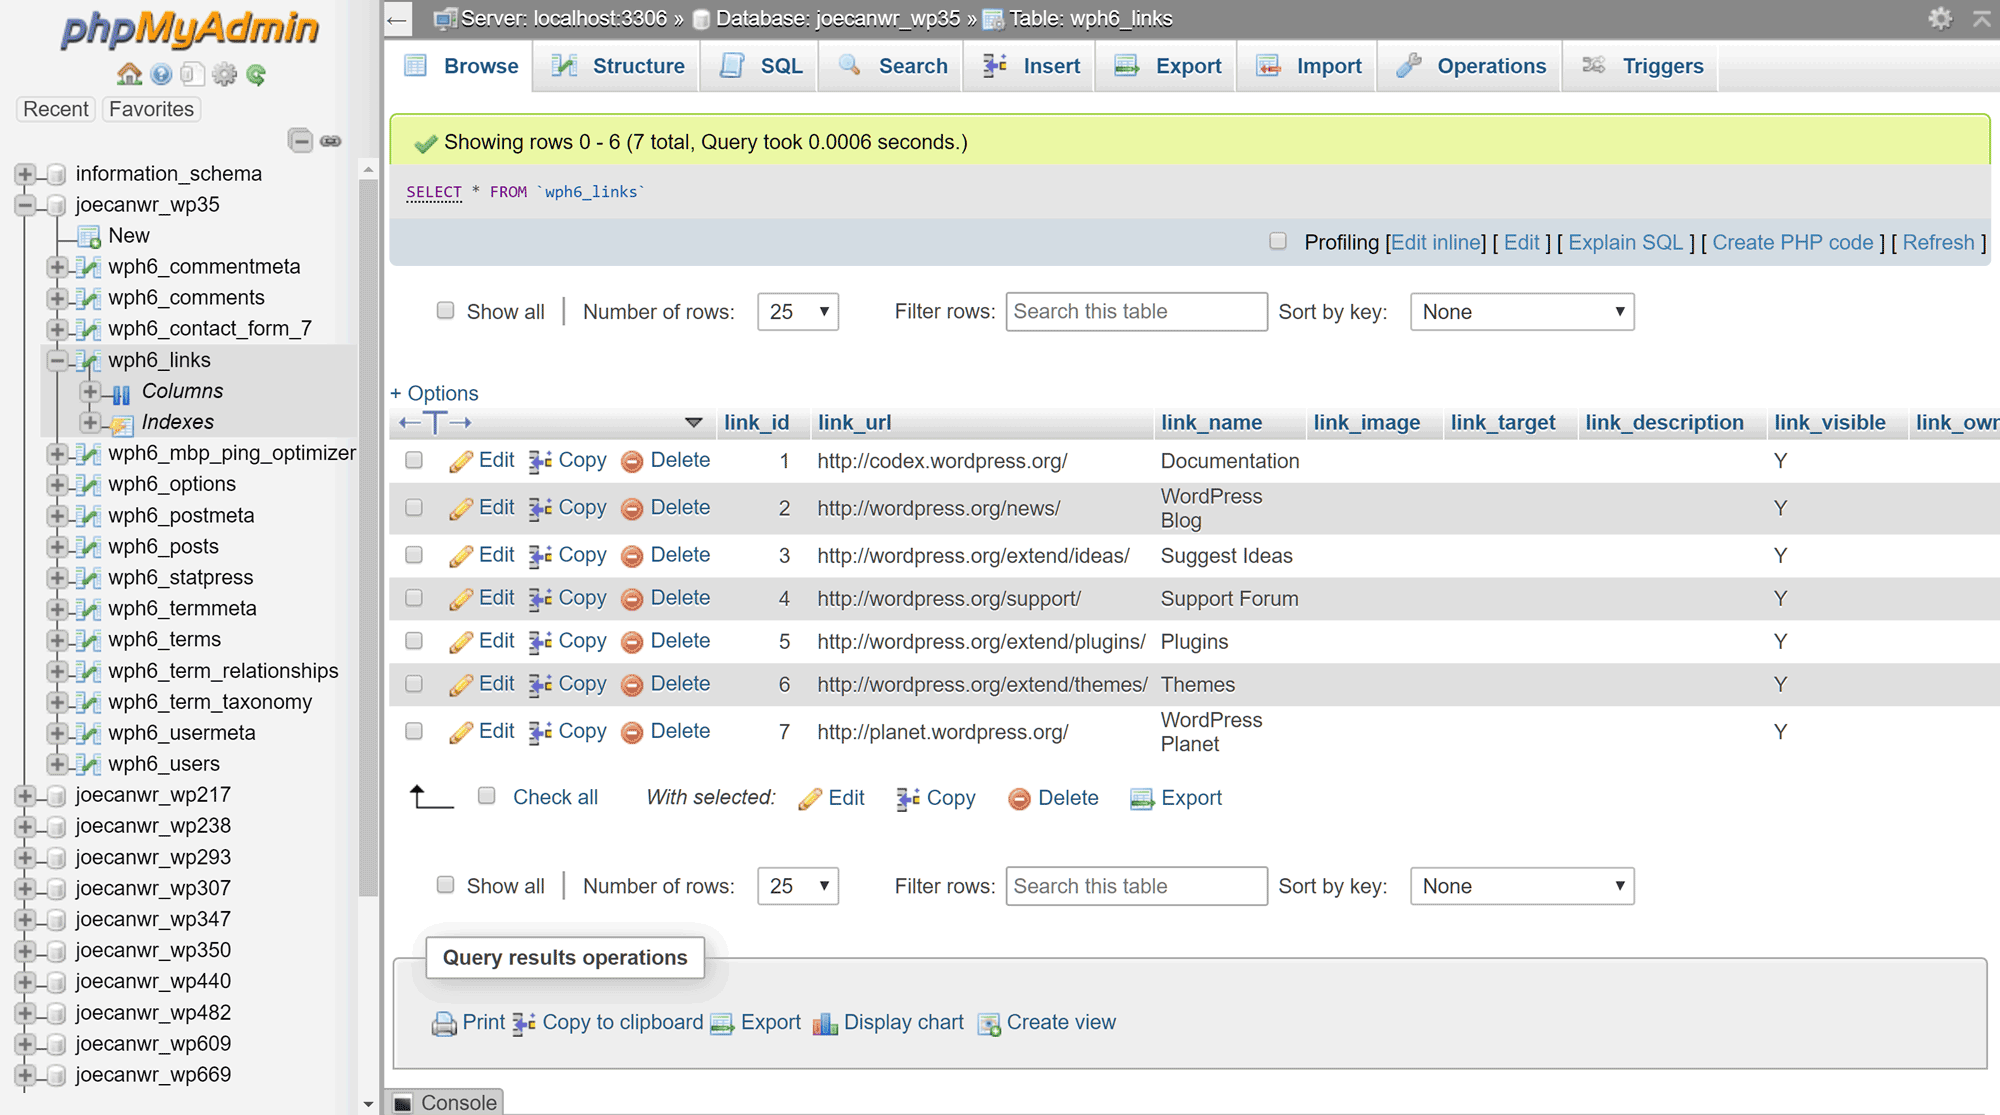Toggle link with main panel chain icon

(331, 141)
